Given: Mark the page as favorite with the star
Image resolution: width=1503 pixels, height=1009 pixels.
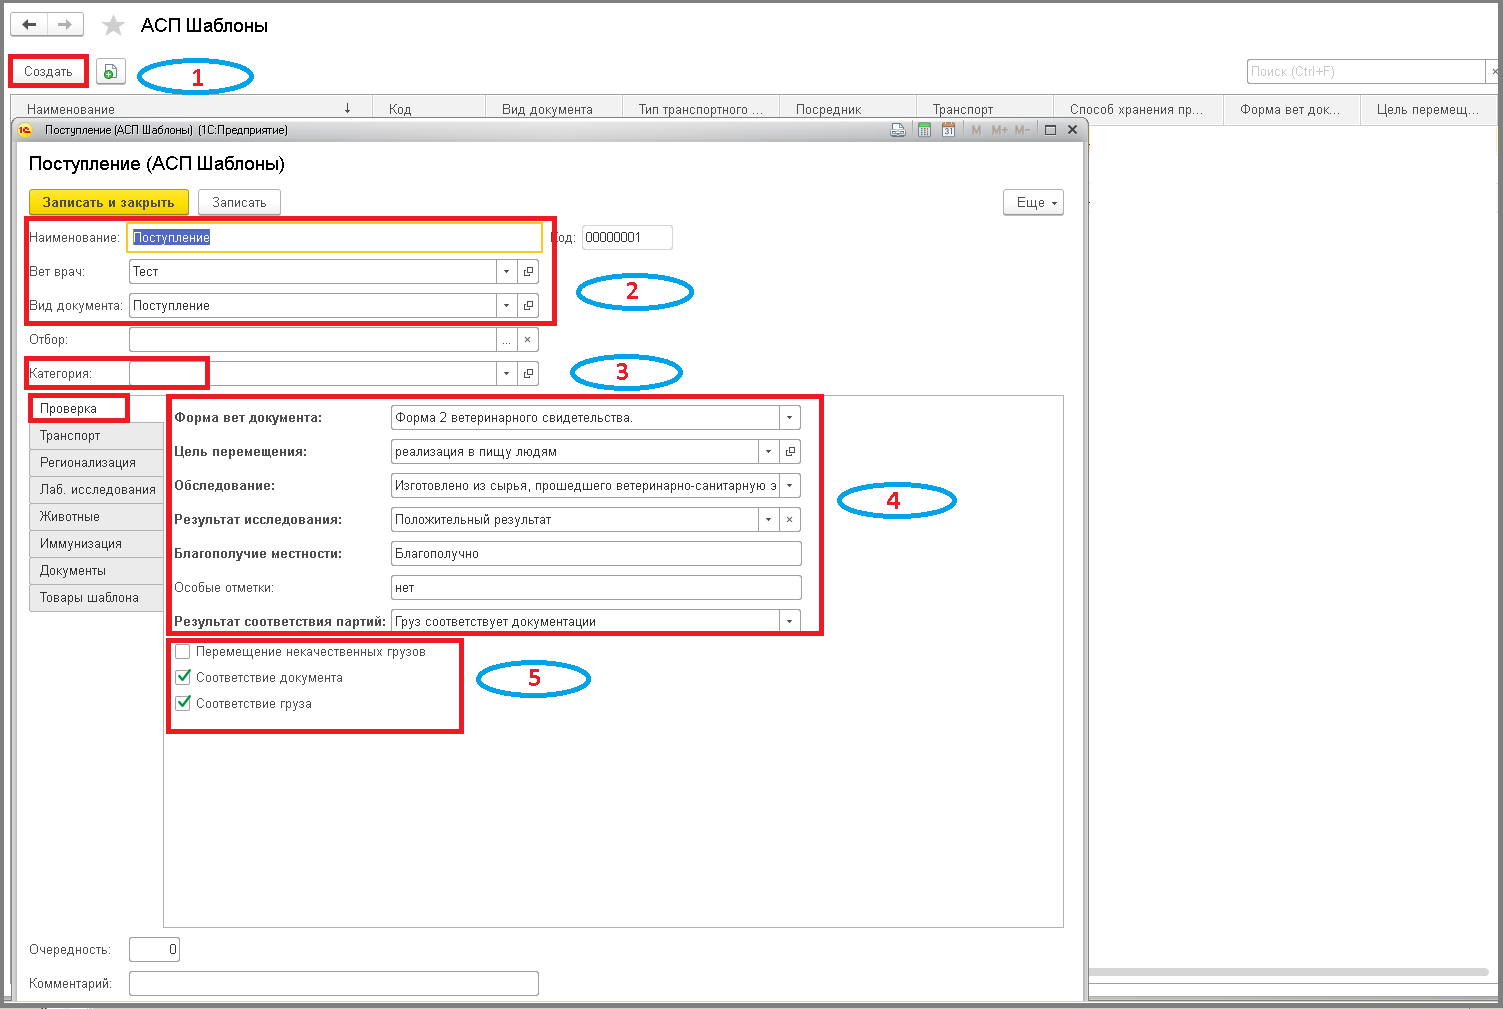Looking at the screenshot, I should coord(113,26).
